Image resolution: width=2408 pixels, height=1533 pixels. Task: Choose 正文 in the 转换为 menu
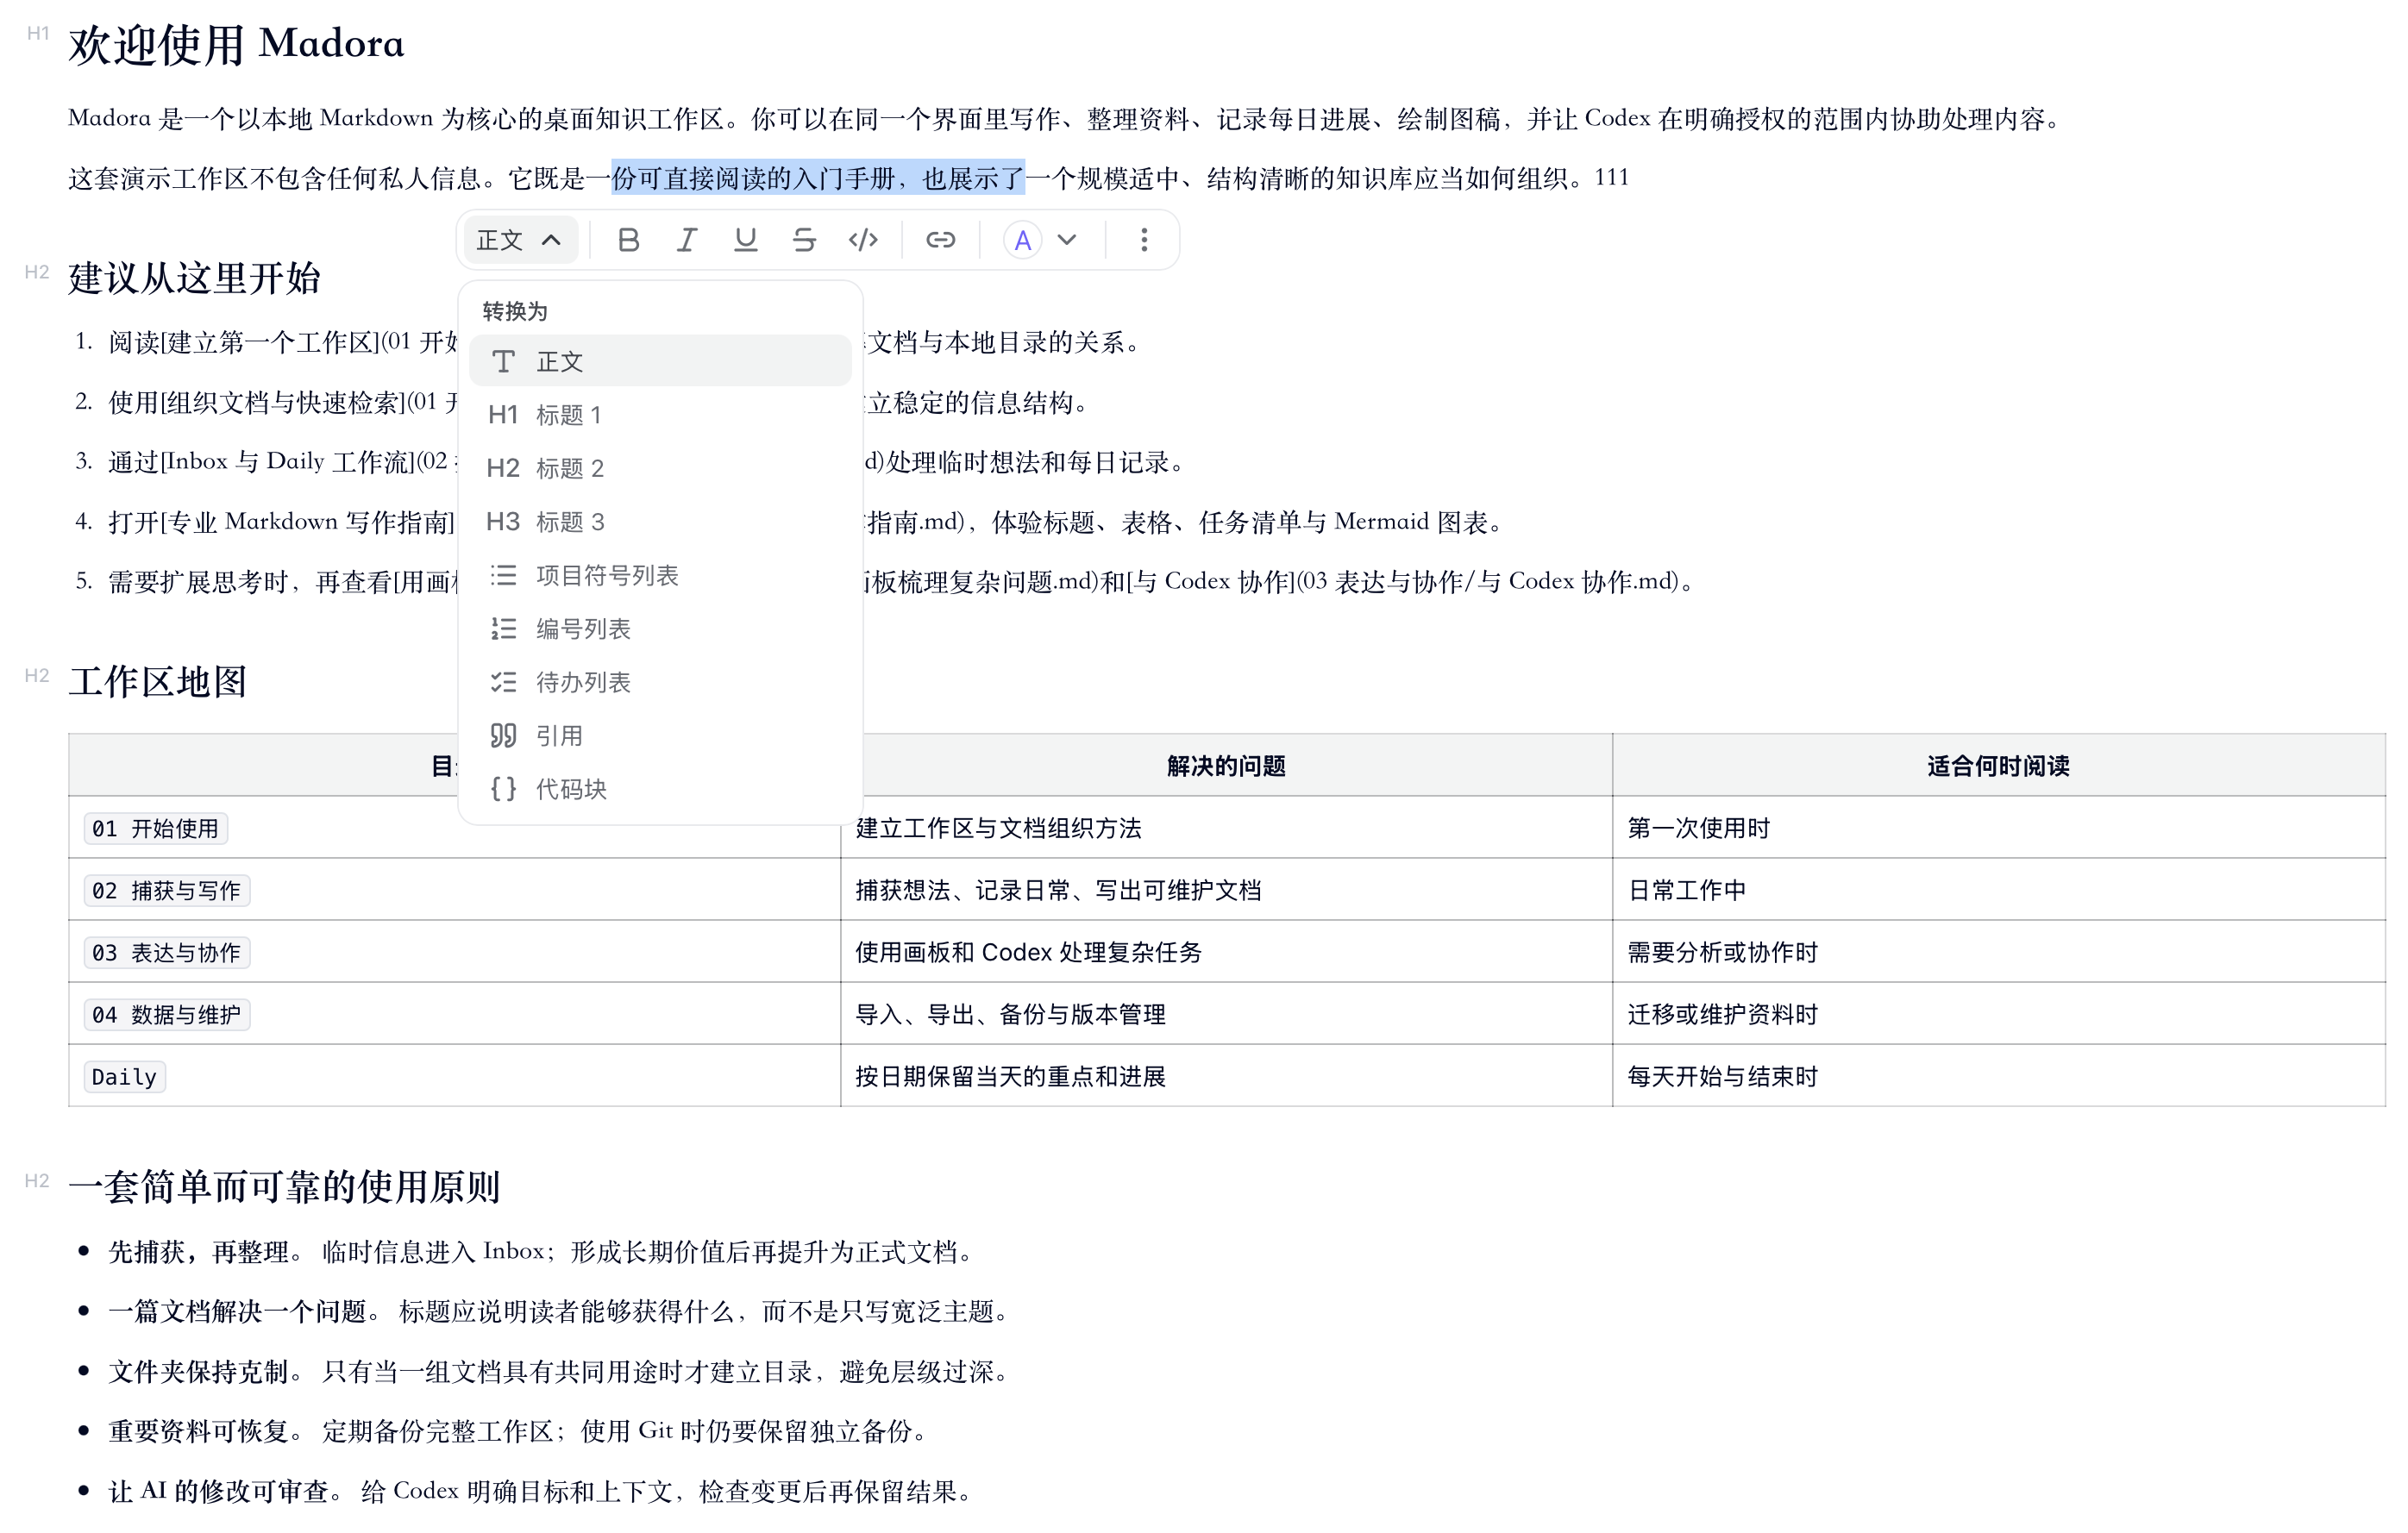[660, 361]
